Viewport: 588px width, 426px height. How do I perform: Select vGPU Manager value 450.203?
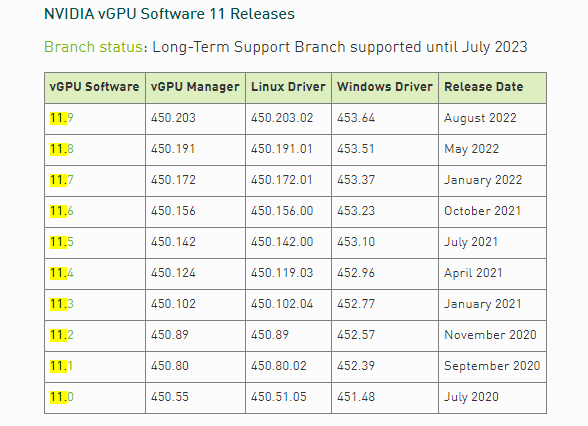[173, 118]
